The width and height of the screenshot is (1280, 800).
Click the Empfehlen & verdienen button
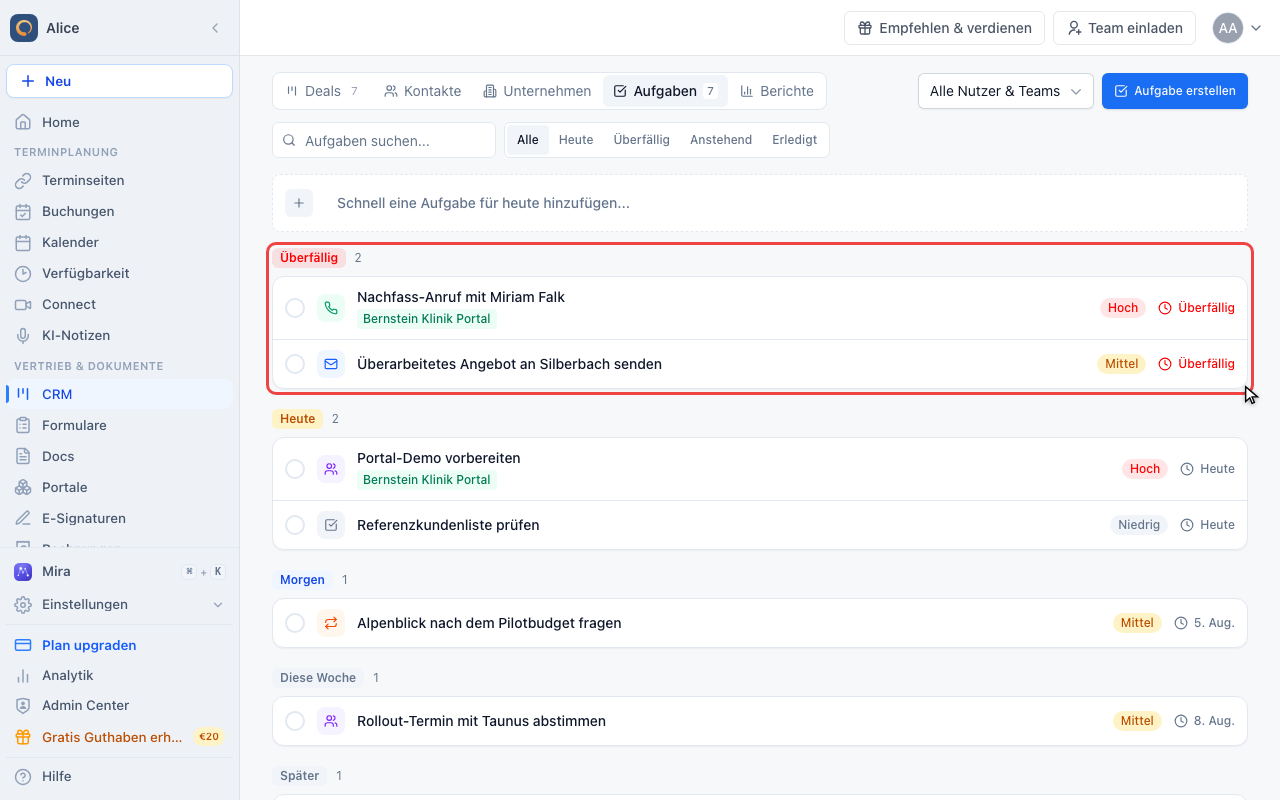(x=944, y=28)
